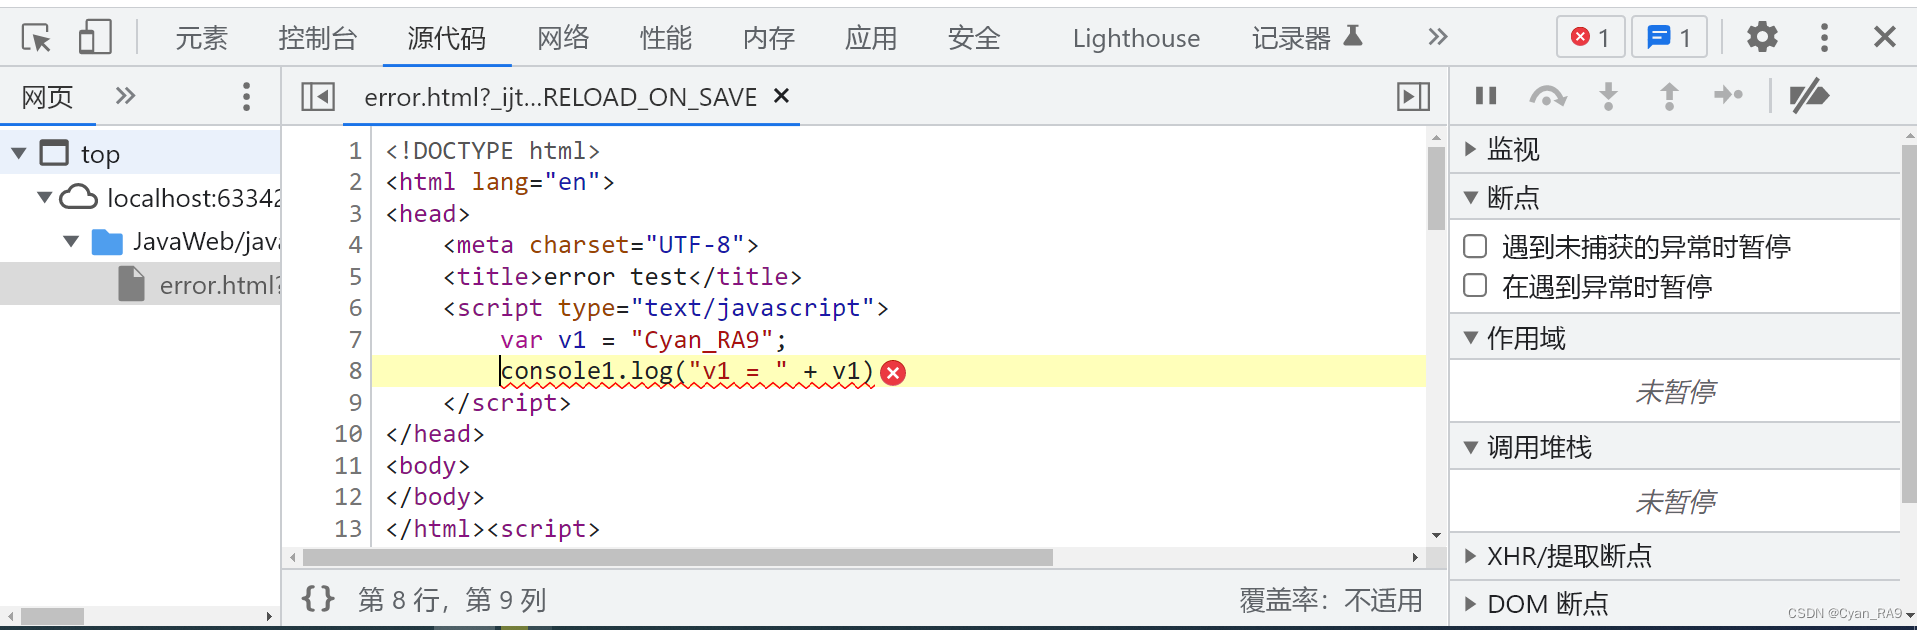Screen dimensions: 1917x630
Task: Open DevTools settings gear
Action: coord(1762,36)
